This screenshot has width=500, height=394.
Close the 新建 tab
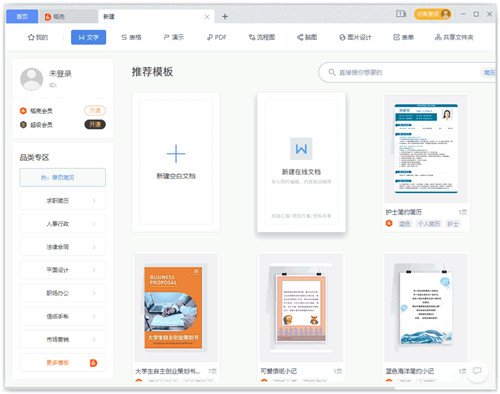(207, 17)
